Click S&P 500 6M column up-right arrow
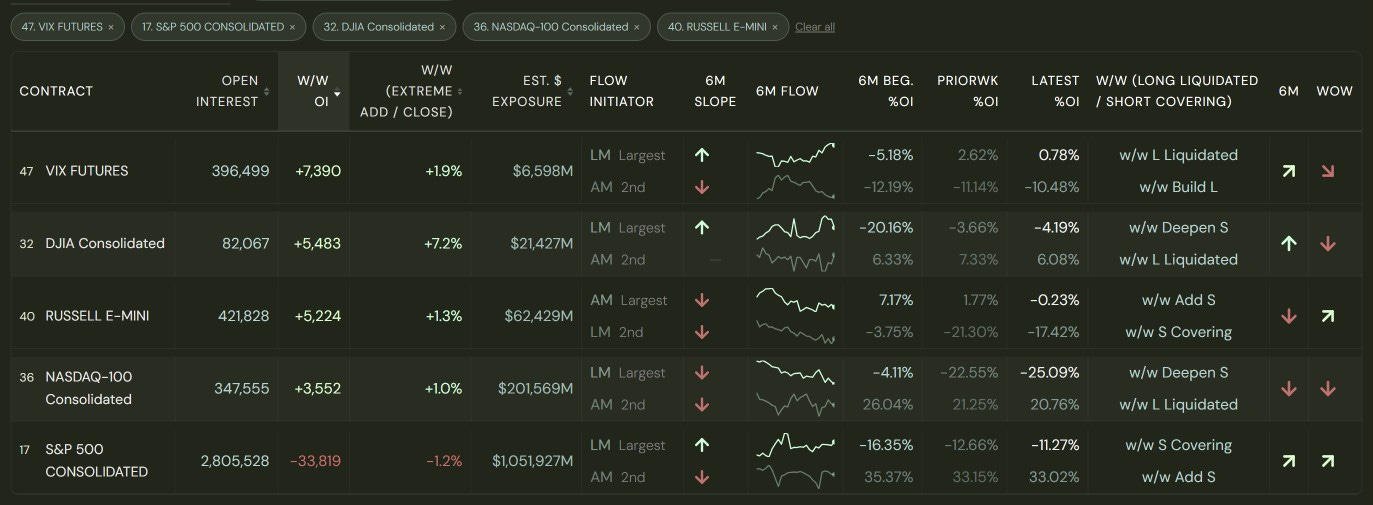This screenshot has width=1373, height=505. (1289, 461)
